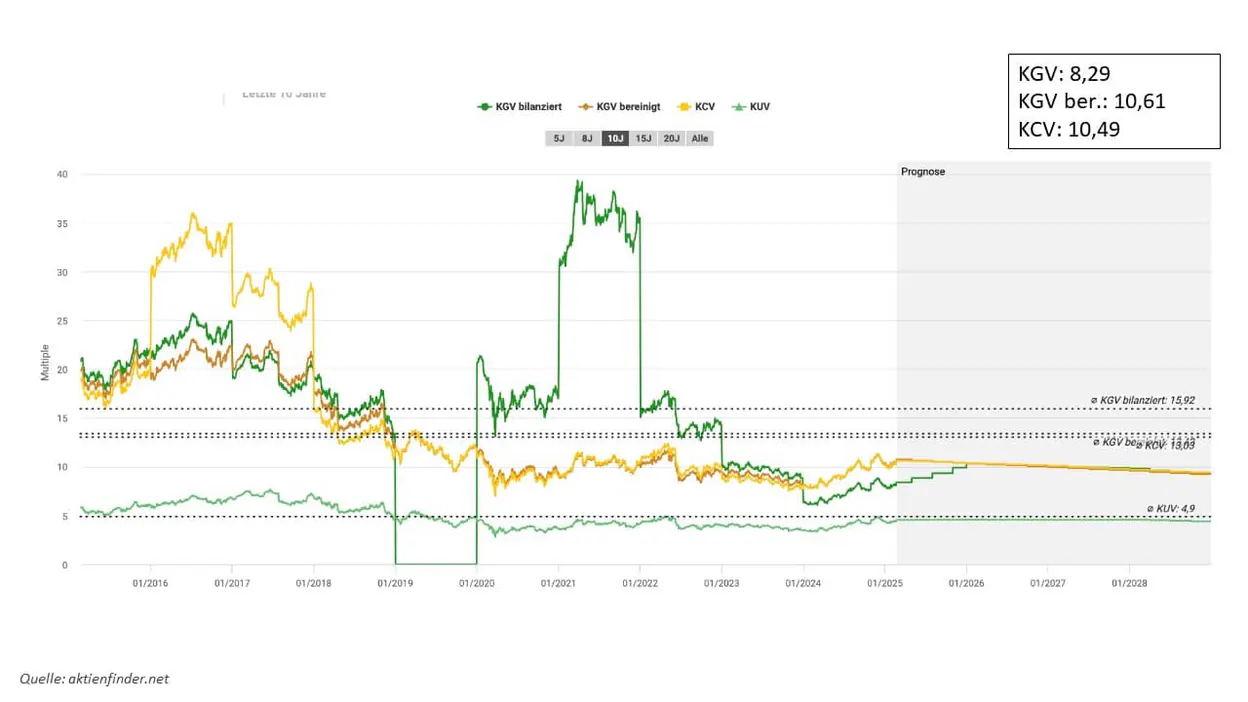Viewport: 1248px width, 702px height.
Task: Click the Prognose label in forecast area
Action: [923, 172]
